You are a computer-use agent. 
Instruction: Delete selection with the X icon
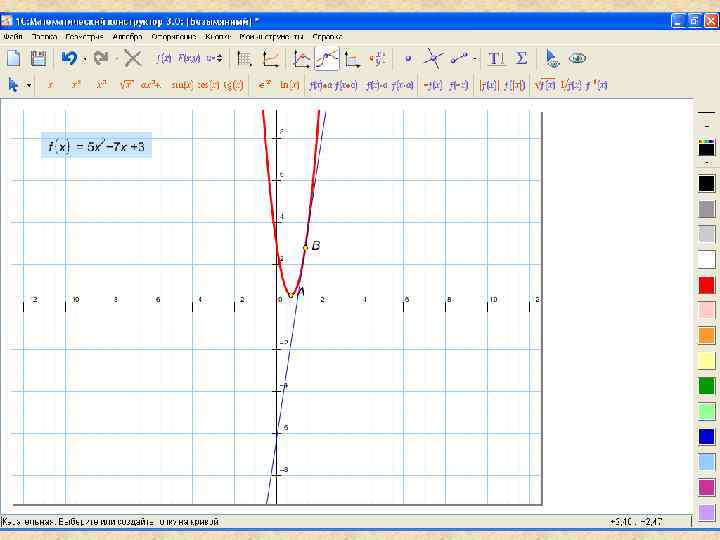click(133, 58)
